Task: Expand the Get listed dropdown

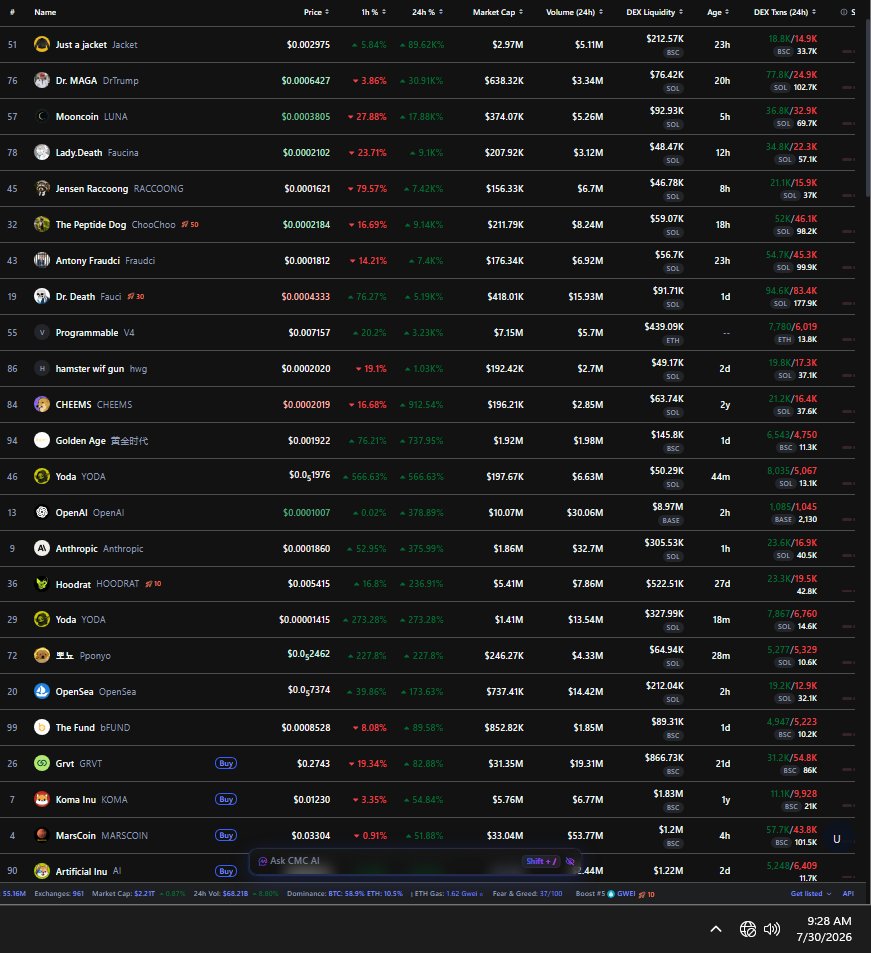Action: (x=811, y=893)
